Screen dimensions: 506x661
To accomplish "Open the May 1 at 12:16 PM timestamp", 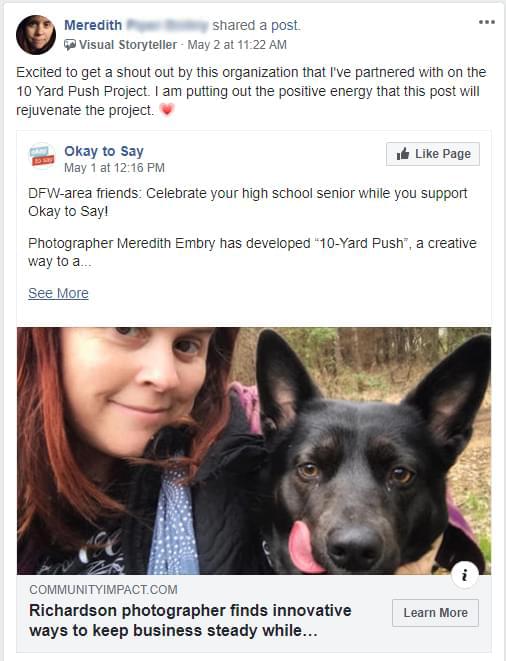I will pos(114,168).
